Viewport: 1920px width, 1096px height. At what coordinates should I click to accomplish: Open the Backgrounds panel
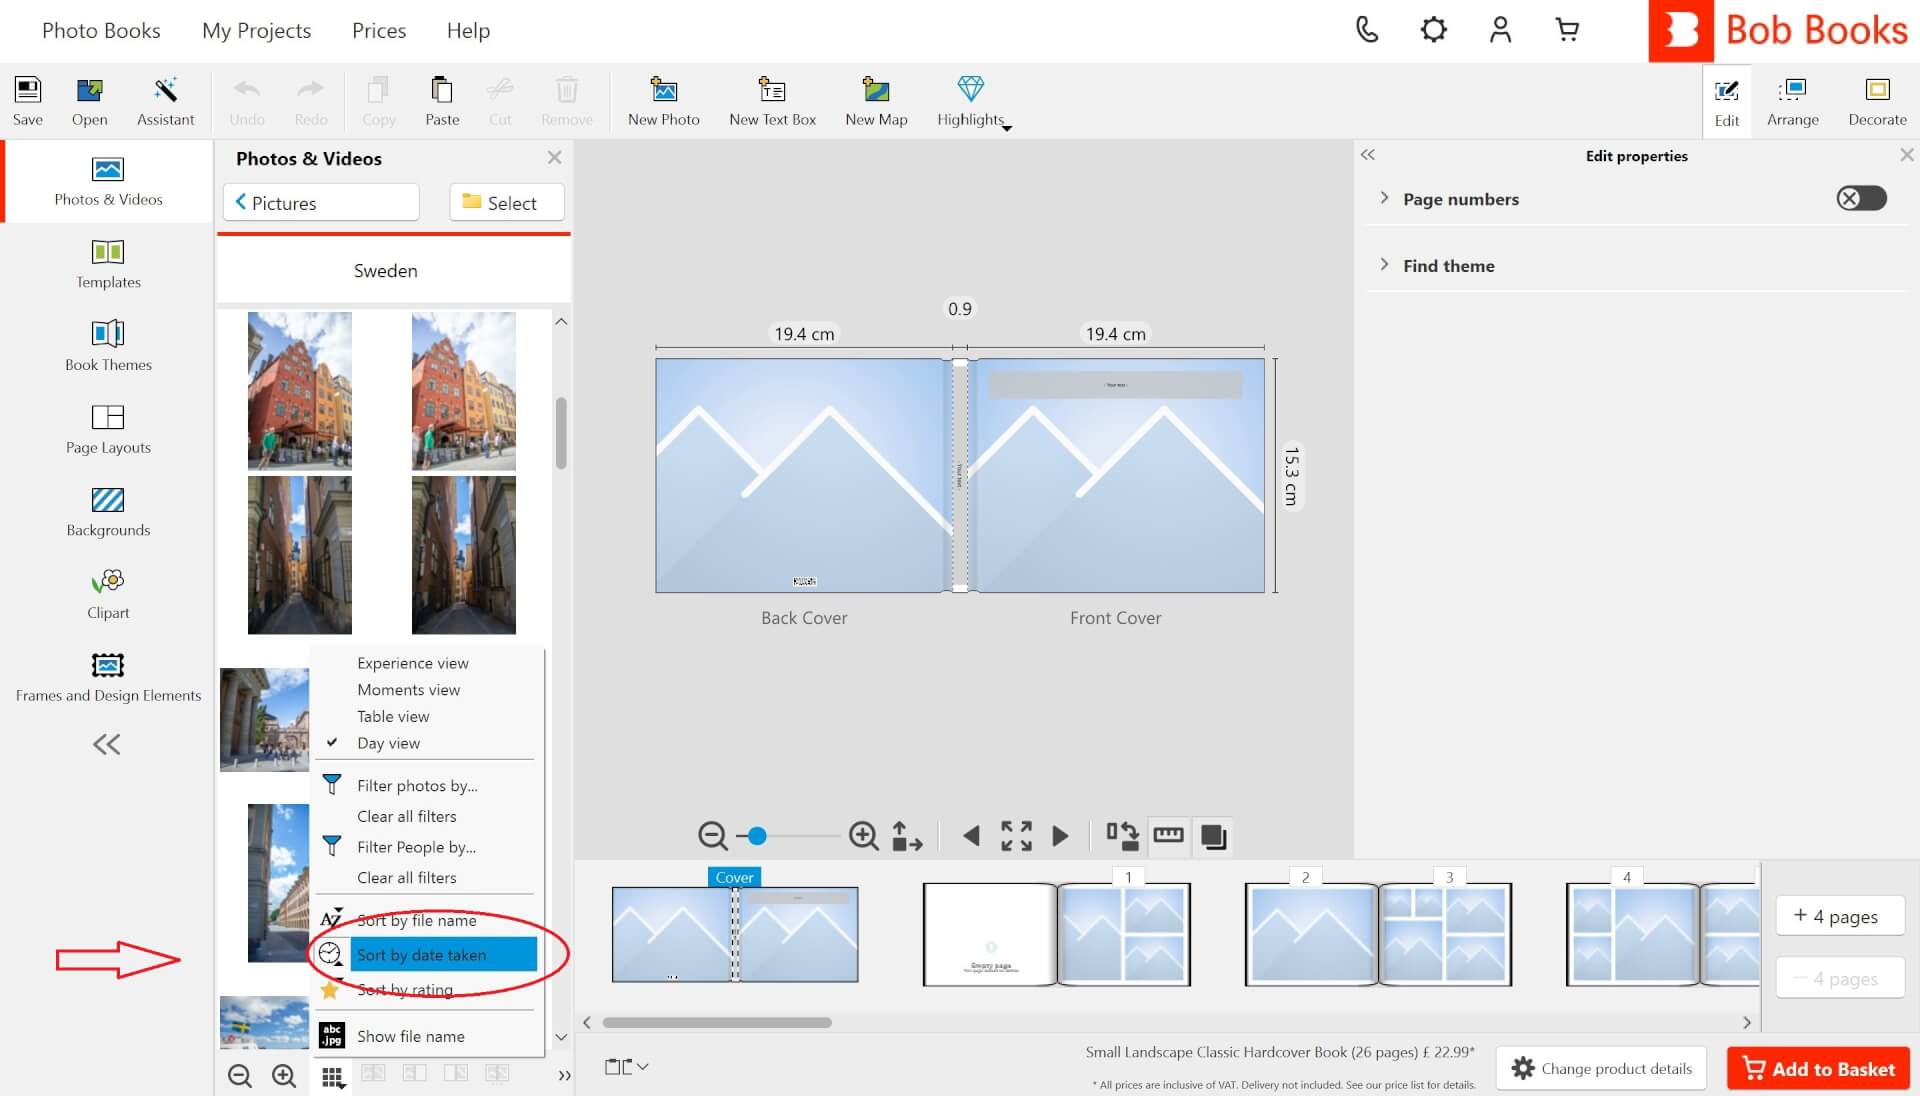[108, 512]
